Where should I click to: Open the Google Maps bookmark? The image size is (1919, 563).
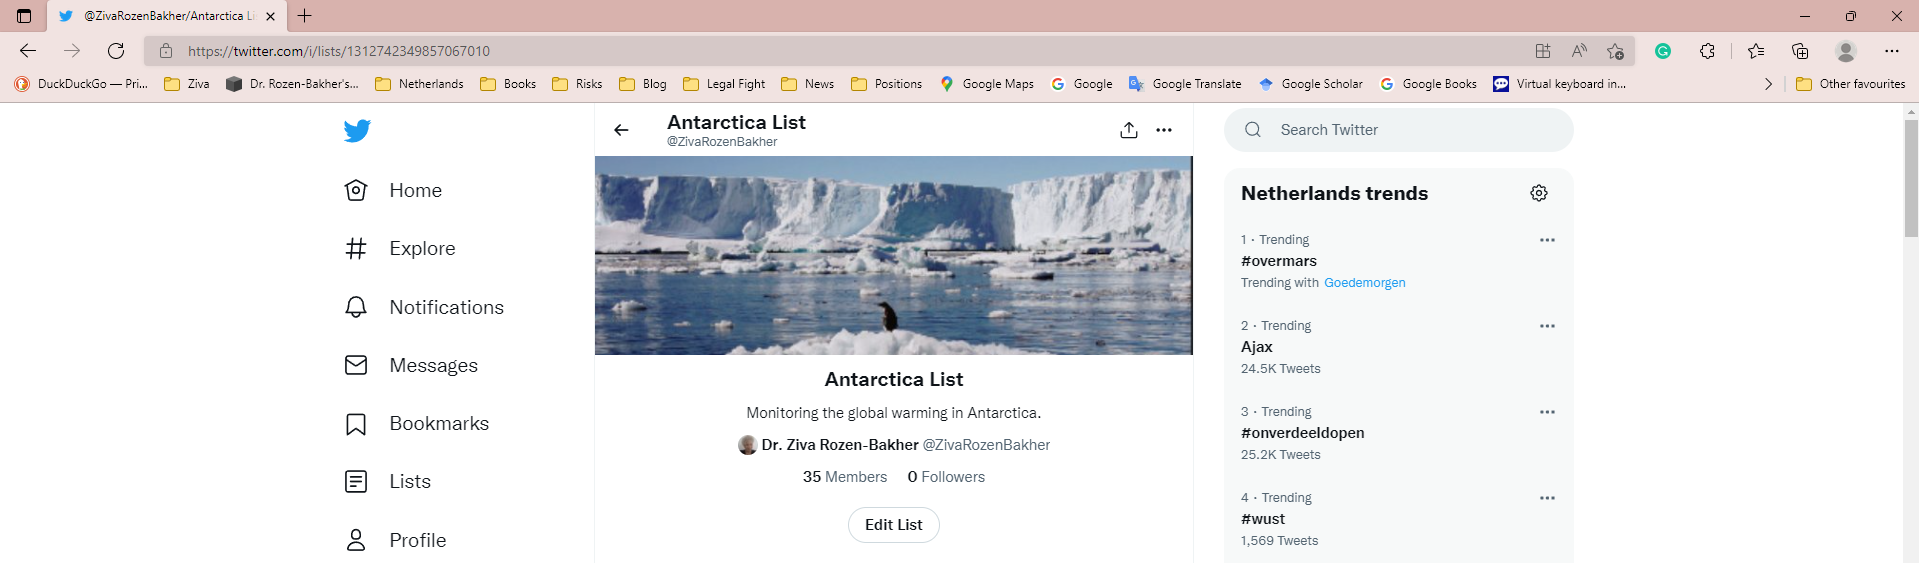coord(987,84)
